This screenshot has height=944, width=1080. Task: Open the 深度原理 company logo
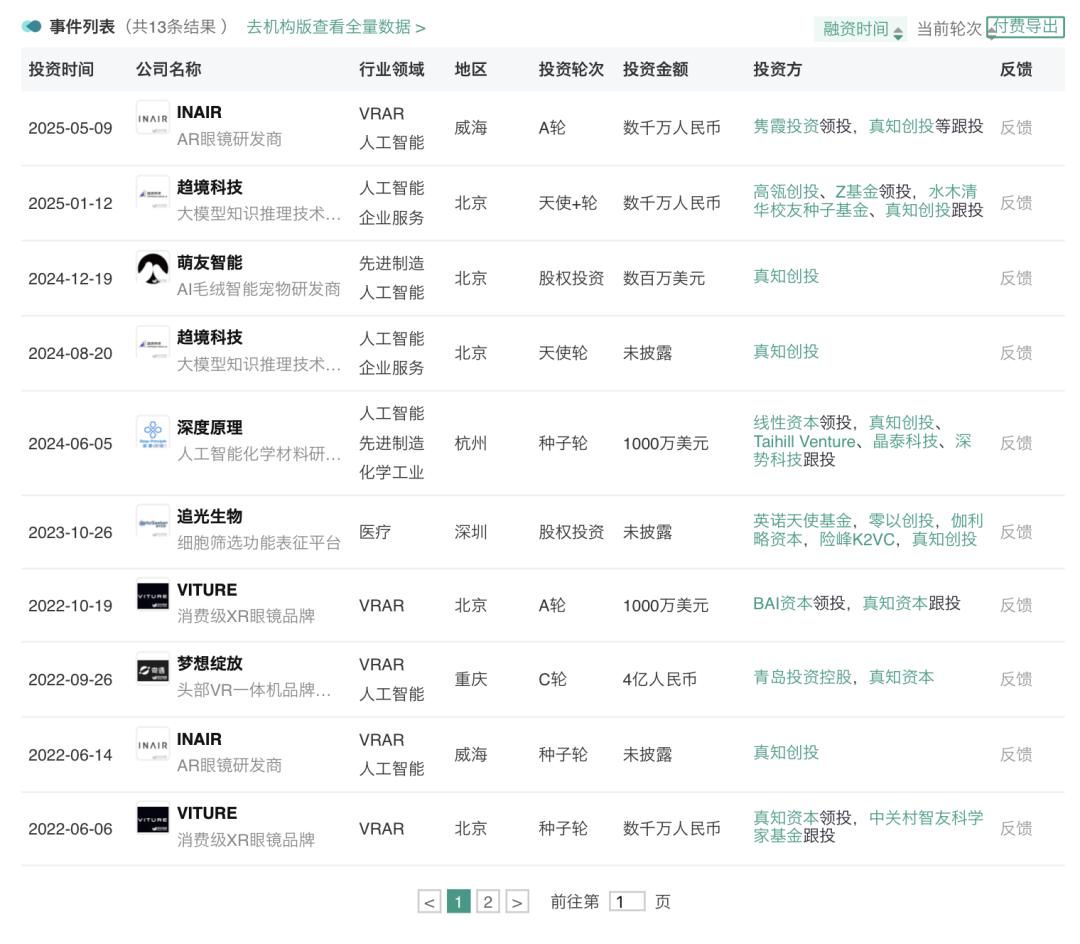153,433
